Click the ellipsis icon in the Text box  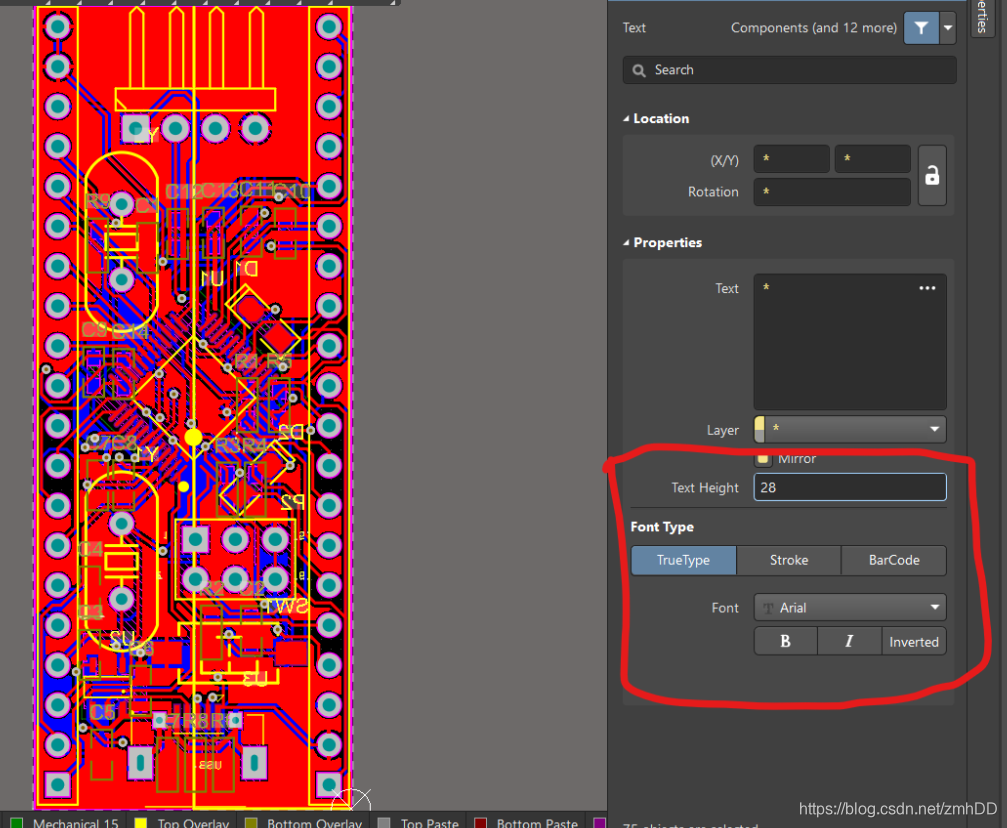click(927, 288)
